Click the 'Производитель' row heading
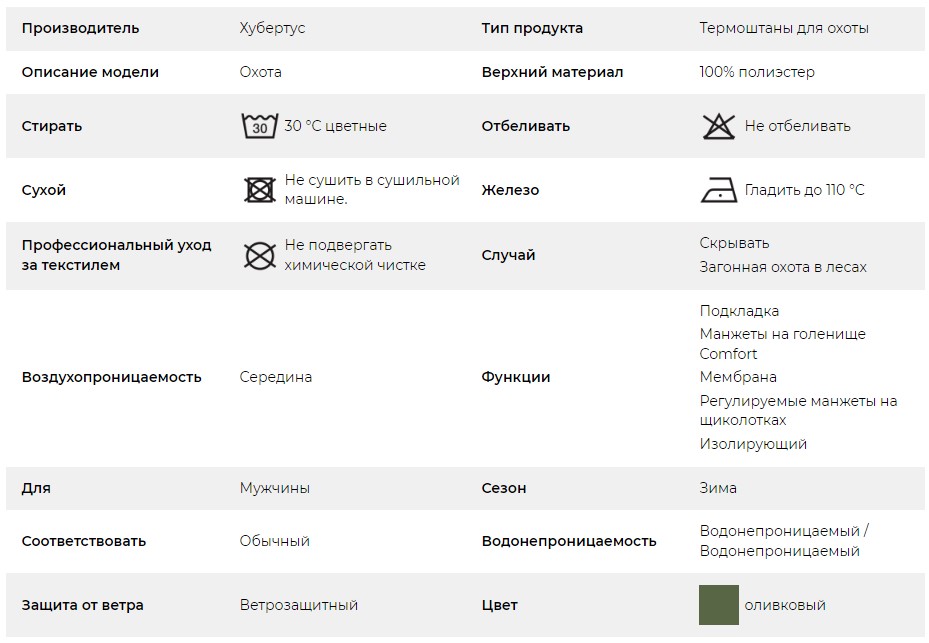 coord(80,28)
